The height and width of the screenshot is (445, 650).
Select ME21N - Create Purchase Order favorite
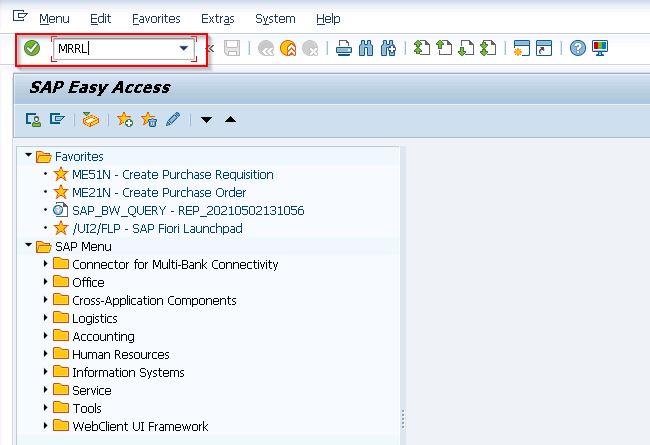pyautogui.click(x=159, y=192)
